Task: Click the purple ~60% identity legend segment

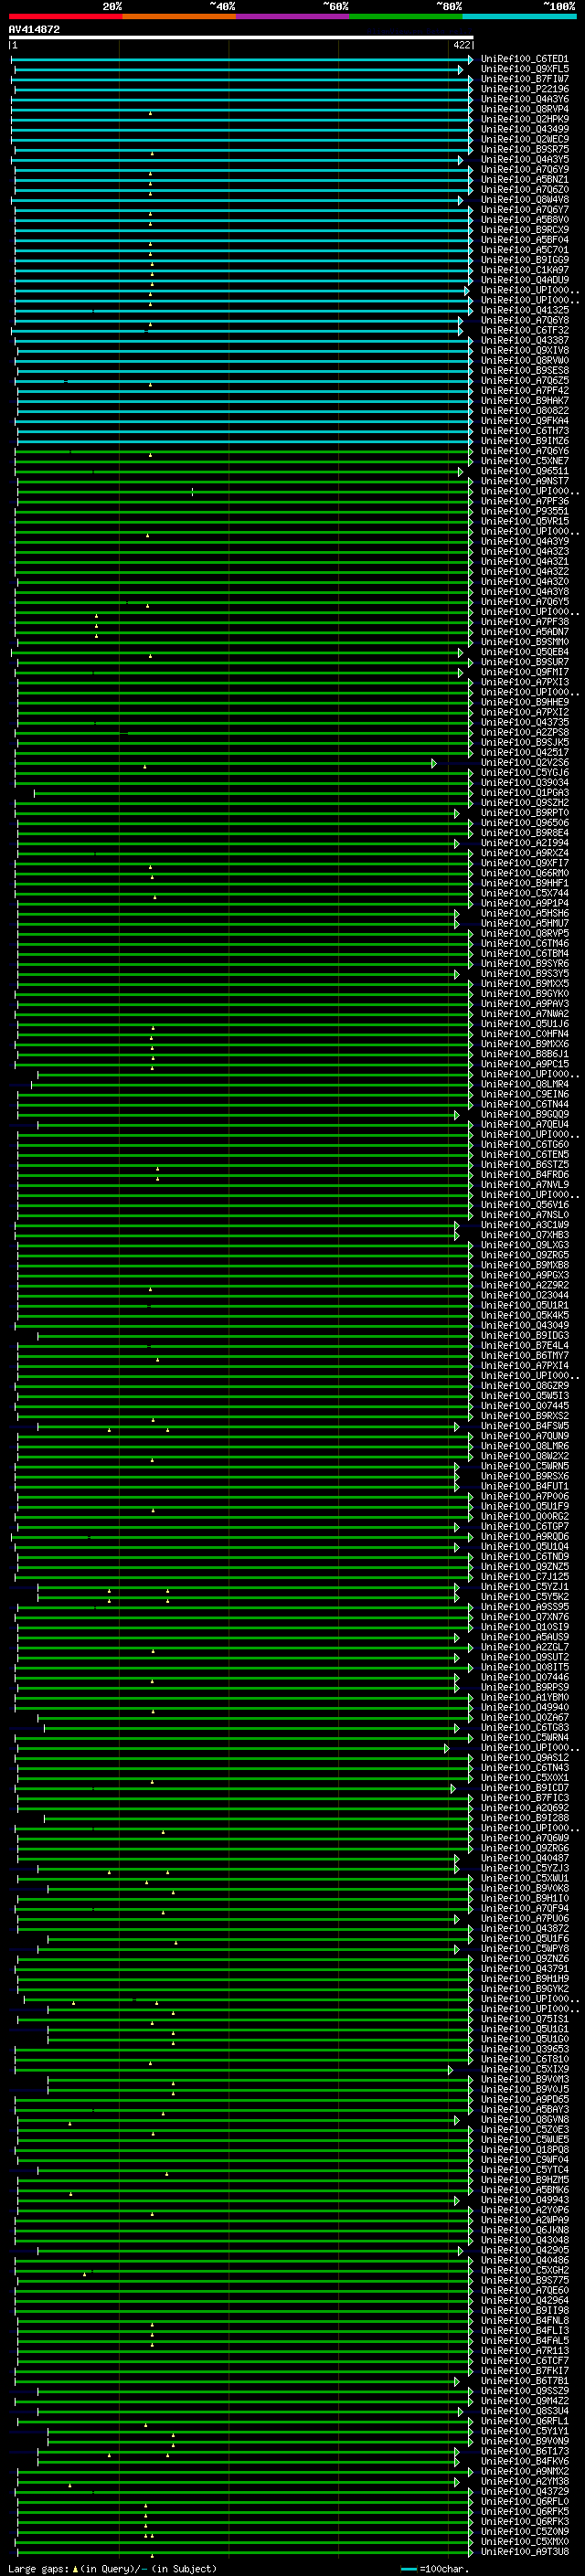Action: 293,16
